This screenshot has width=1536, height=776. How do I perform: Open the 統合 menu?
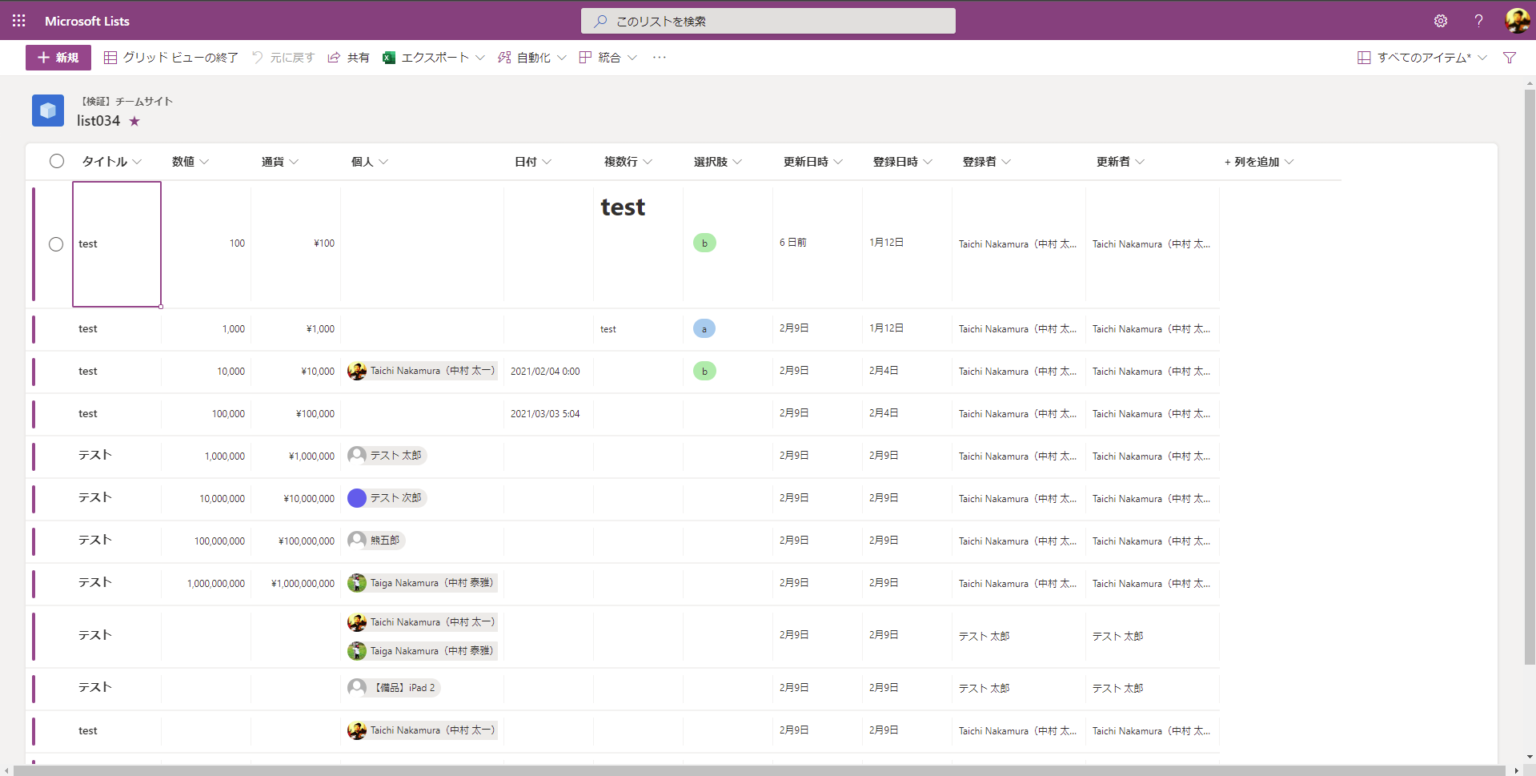click(x=608, y=58)
